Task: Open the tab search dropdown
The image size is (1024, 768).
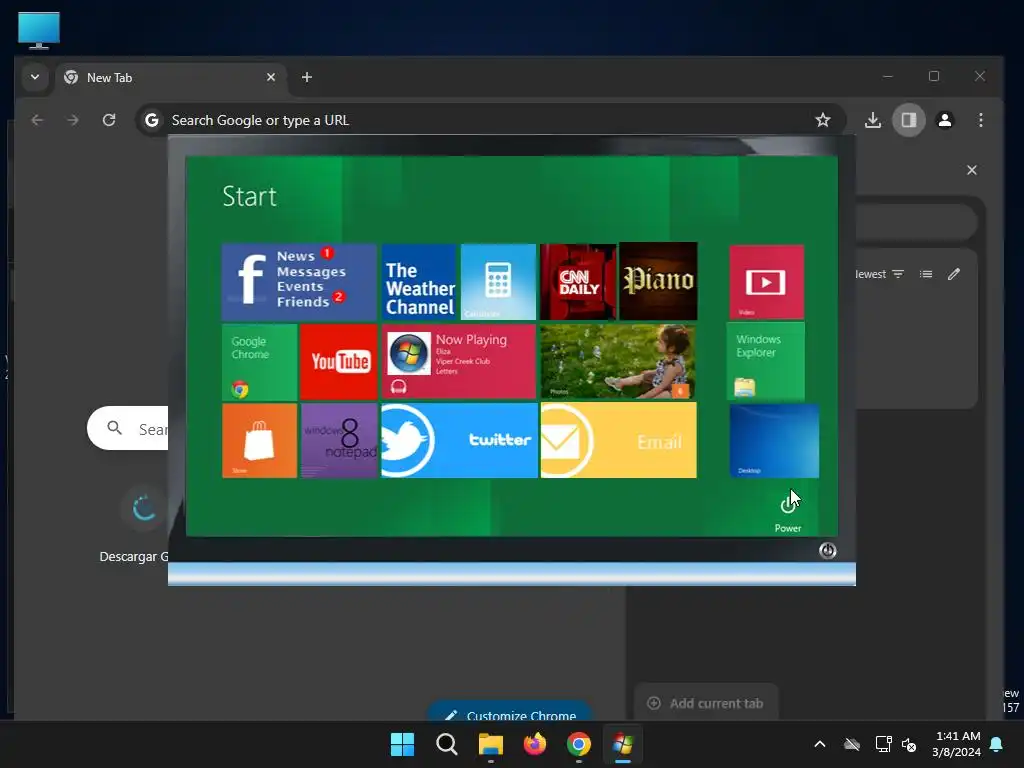Action: click(x=35, y=77)
